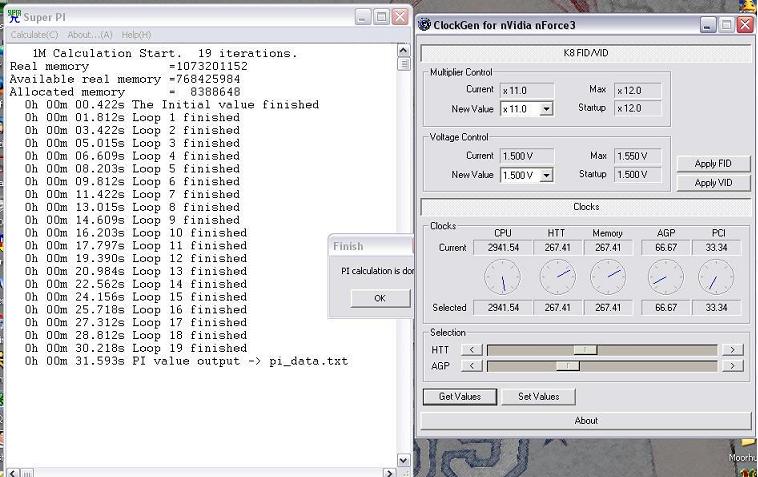This screenshot has height=477, width=758.
Task: Open the multiplier New Value dropdown
Action: click(546, 109)
